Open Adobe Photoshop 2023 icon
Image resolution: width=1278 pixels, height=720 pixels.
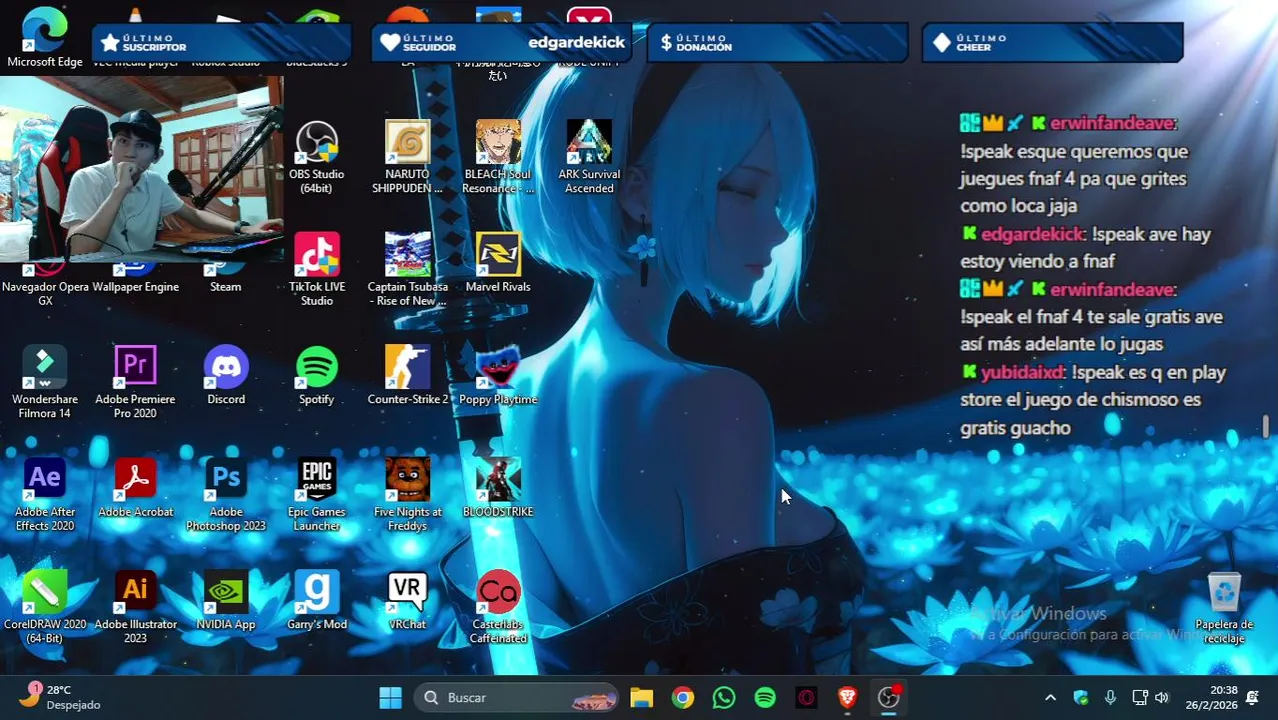pos(226,495)
